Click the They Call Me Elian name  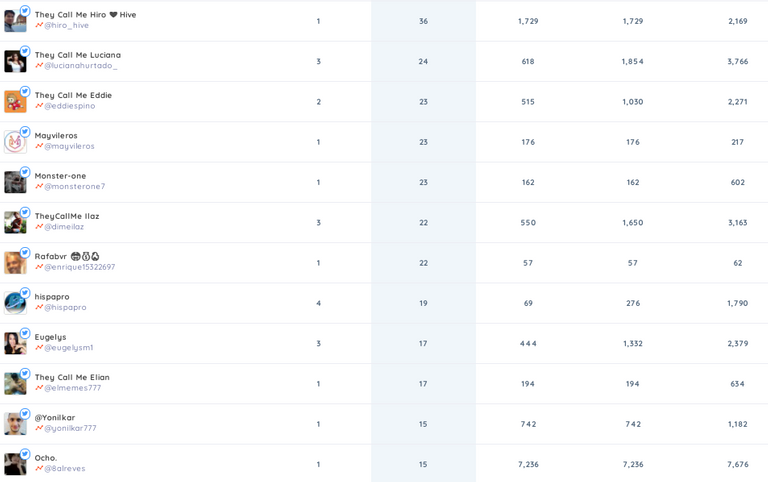72,377
